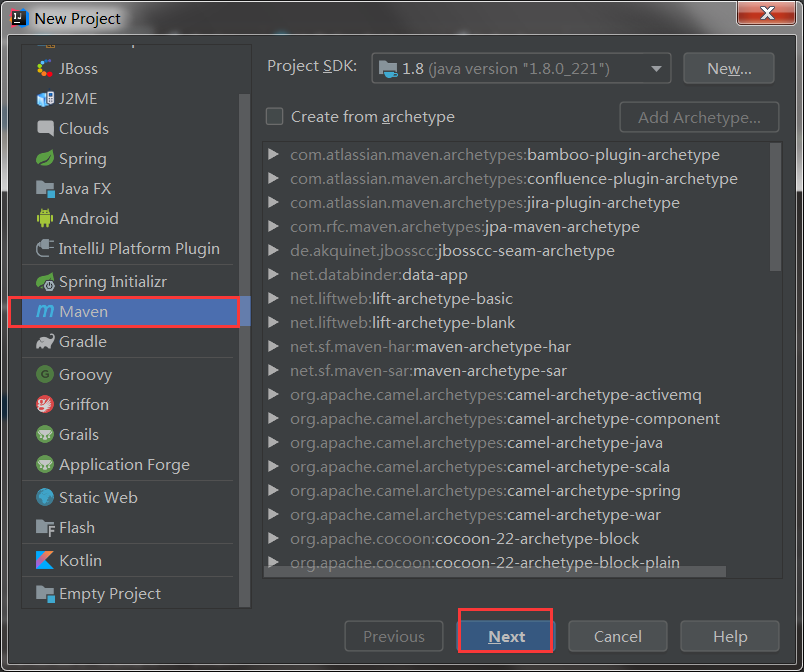Click the Static Web globe icon
This screenshot has width=804, height=672.
pyautogui.click(x=45, y=497)
